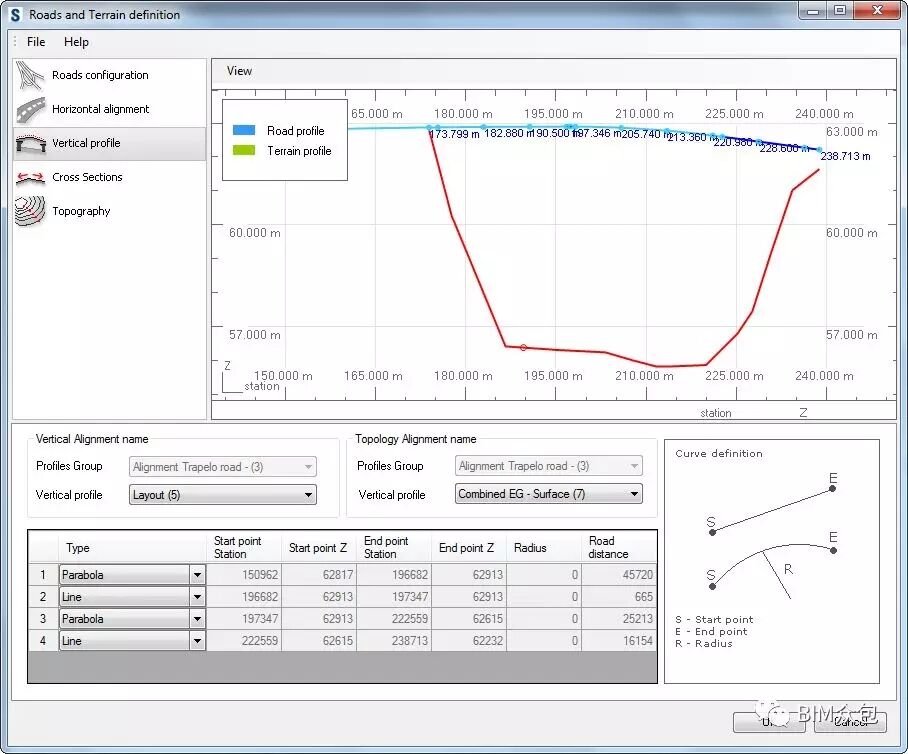Click the blue Road profile legend swatch
The image size is (908, 754).
click(x=244, y=131)
